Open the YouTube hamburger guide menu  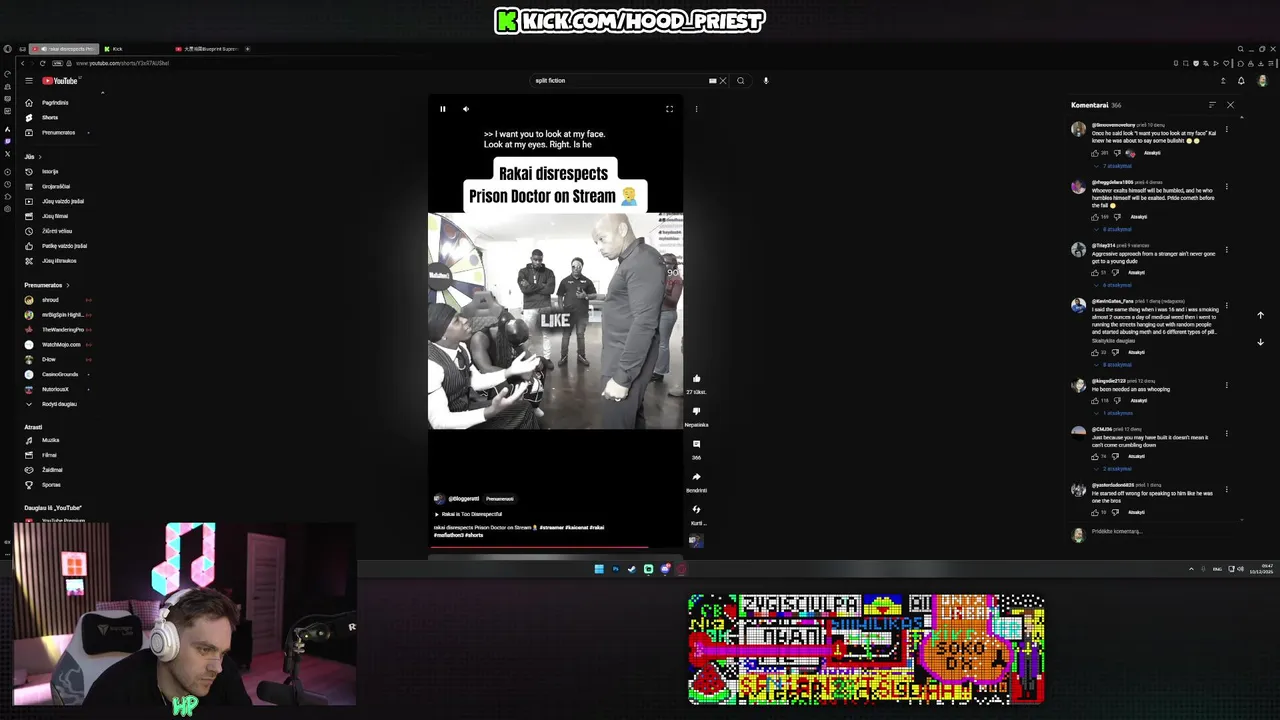29,81
